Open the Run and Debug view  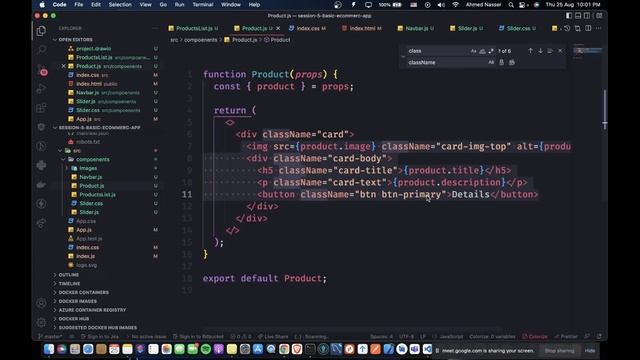(x=41, y=89)
